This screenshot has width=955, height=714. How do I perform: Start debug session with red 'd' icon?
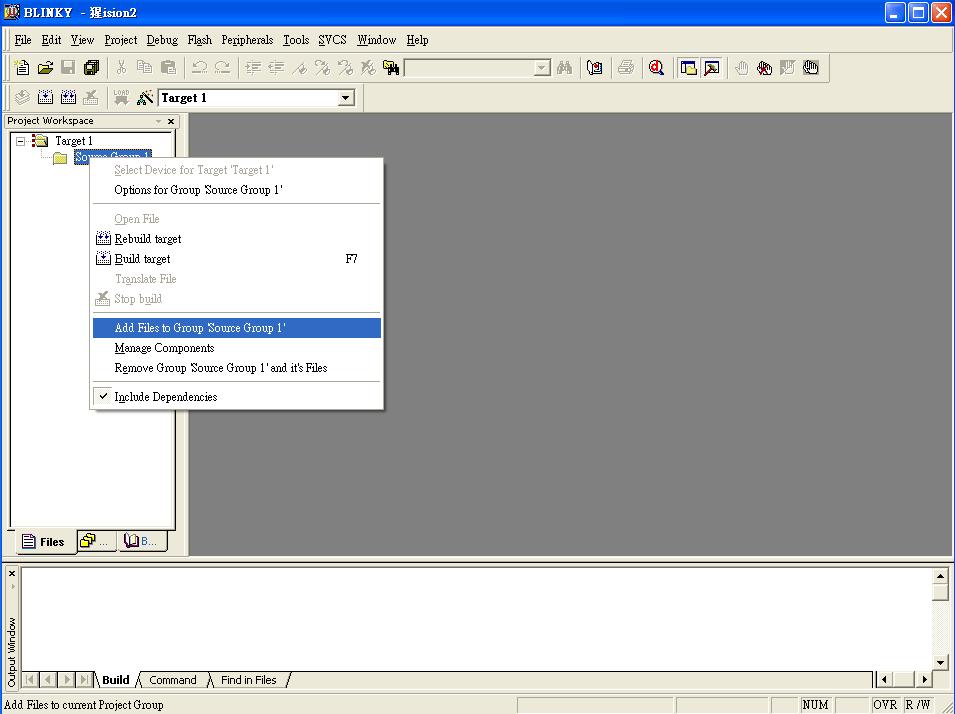(x=656, y=68)
